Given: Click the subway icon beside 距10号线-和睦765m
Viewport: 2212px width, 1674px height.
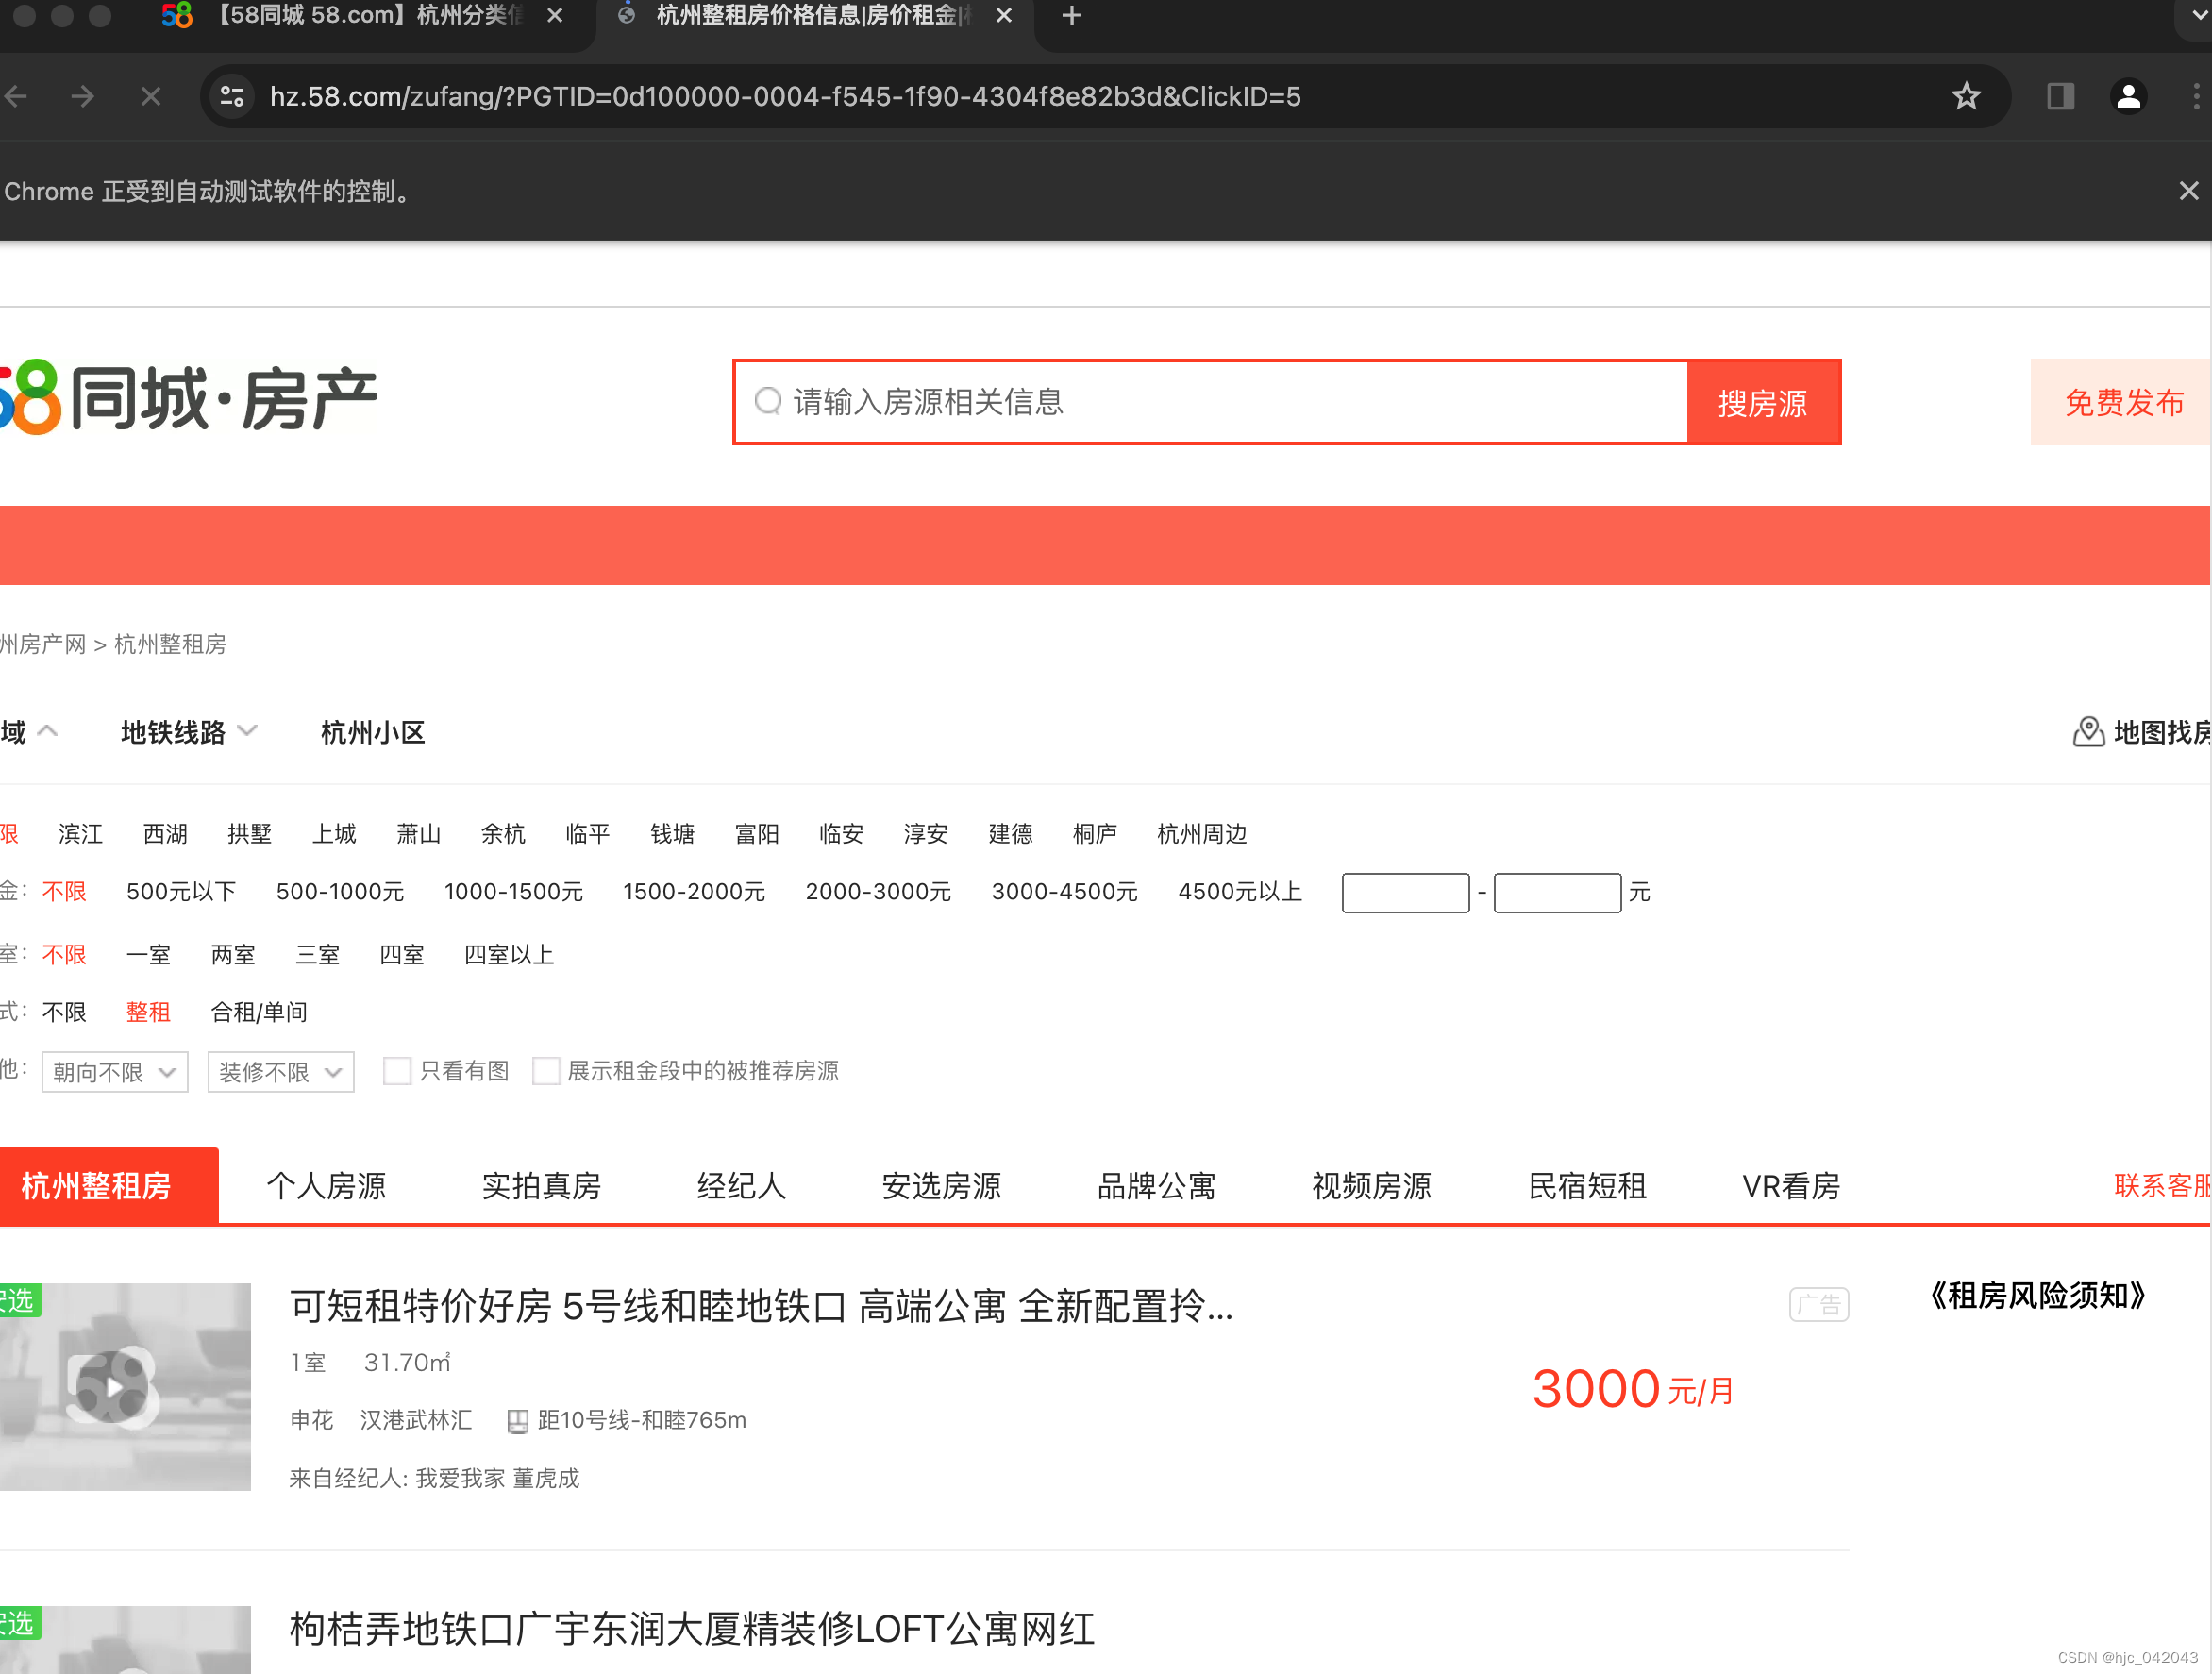Looking at the screenshot, I should pos(517,1421).
